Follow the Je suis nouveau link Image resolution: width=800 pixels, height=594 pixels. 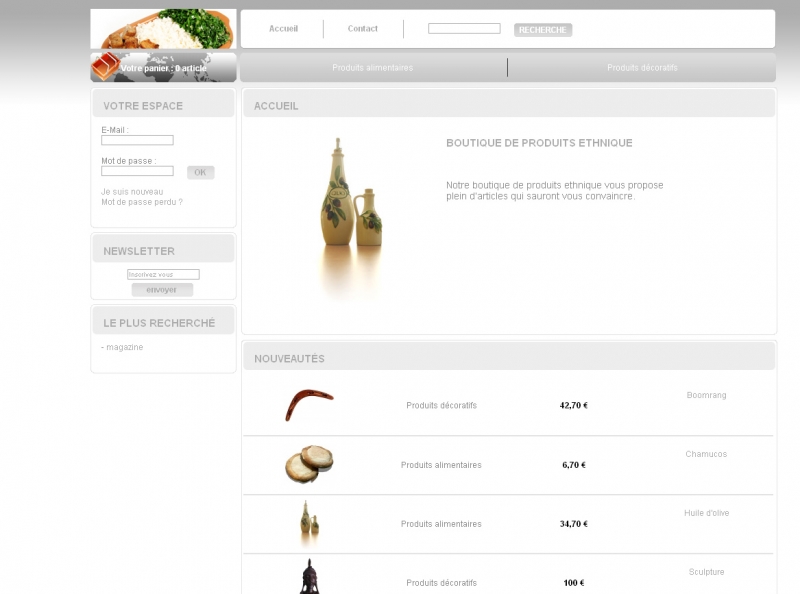click(132, 192)
